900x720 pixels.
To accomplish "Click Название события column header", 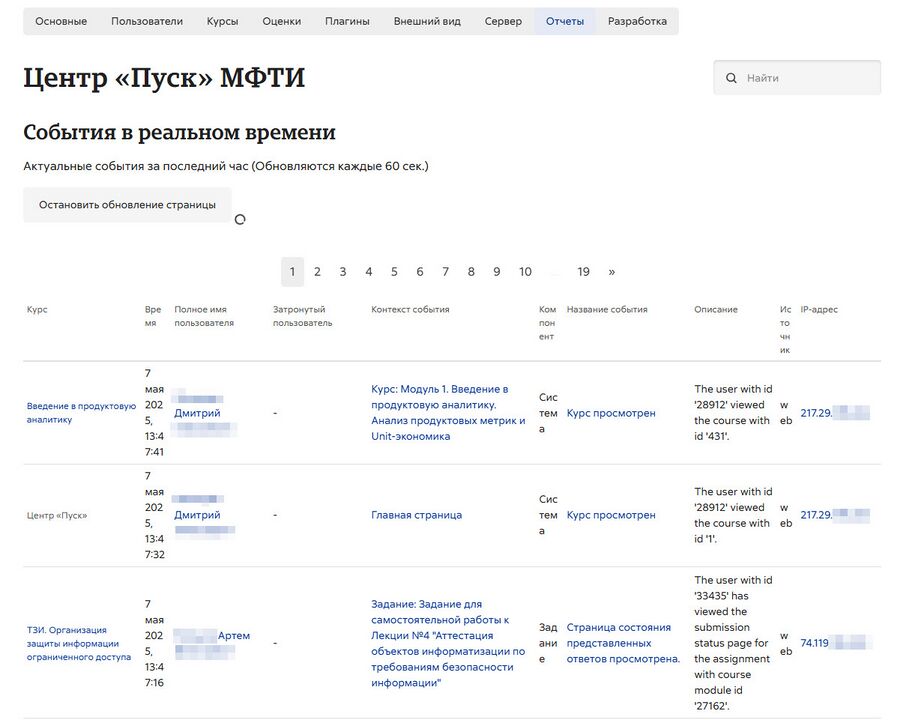I will click(607, 309).
